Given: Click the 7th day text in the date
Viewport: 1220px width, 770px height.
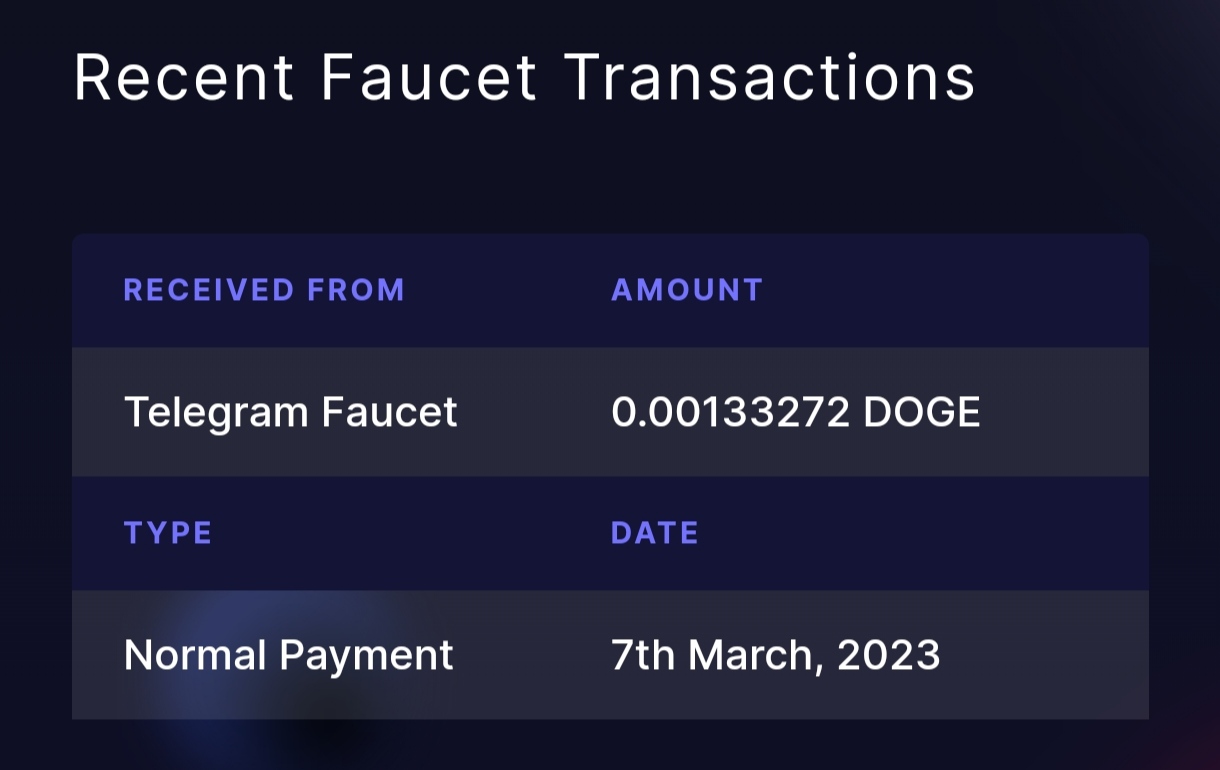Looking at the screenshot, I should point(643,656).
